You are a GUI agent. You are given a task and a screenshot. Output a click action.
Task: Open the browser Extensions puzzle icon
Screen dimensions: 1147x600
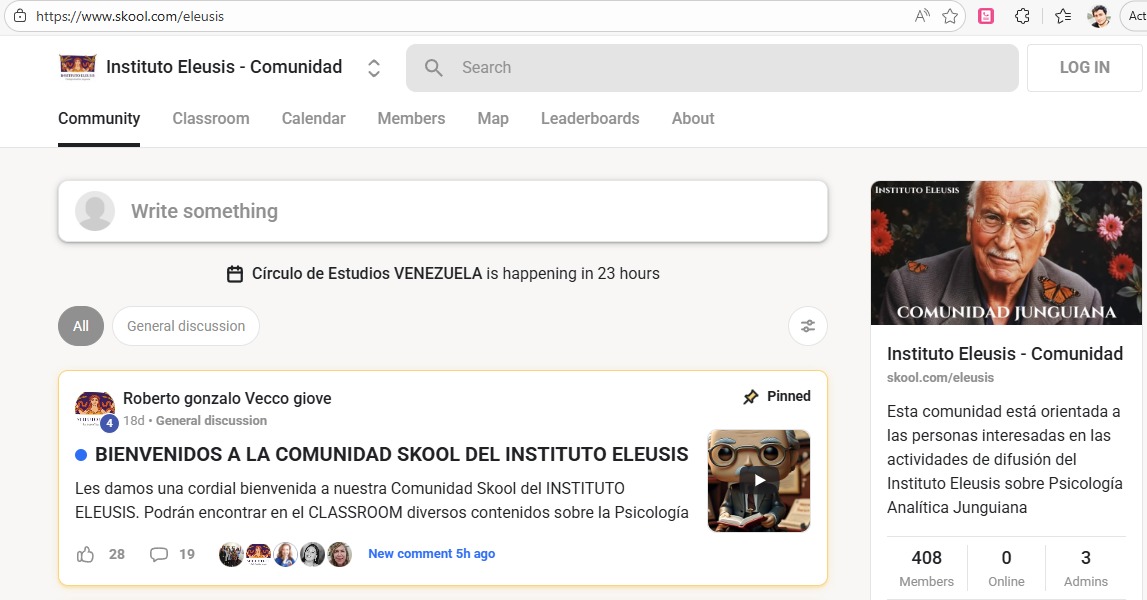pyautogui.click(x=1023, y=16)
